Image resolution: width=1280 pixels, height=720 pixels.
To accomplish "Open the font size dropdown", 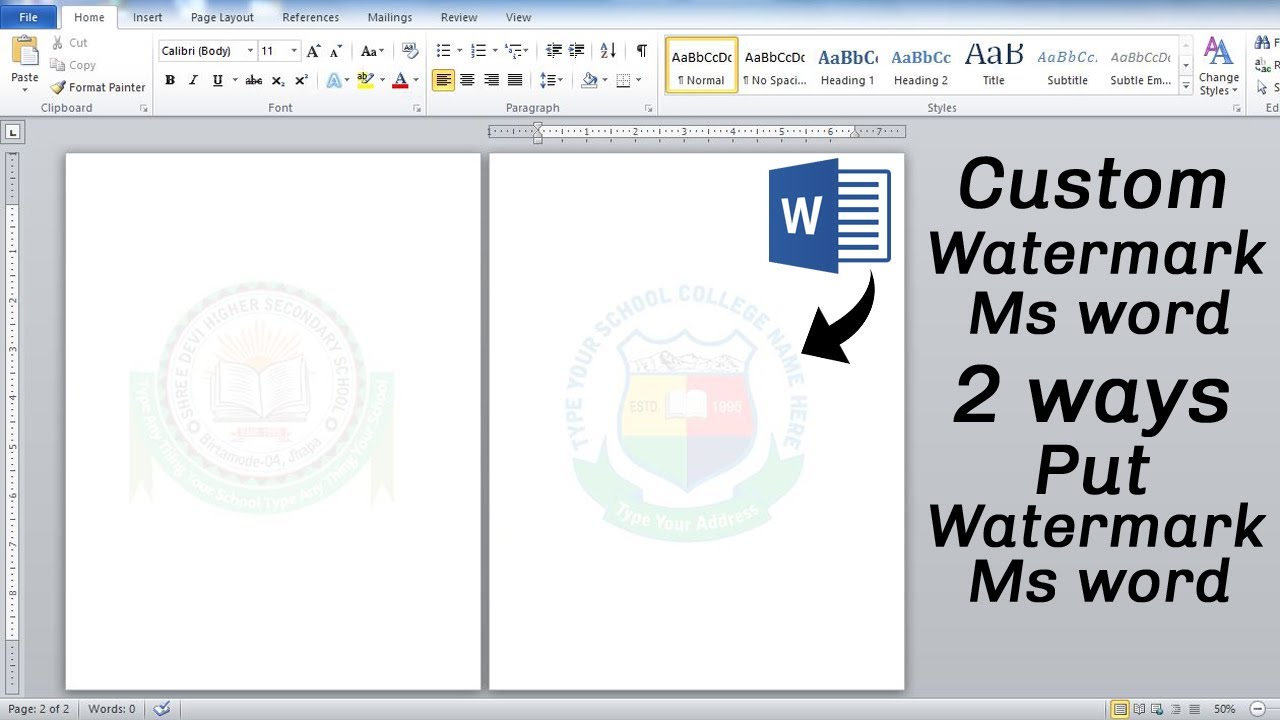I will click(x=294, y=51).
